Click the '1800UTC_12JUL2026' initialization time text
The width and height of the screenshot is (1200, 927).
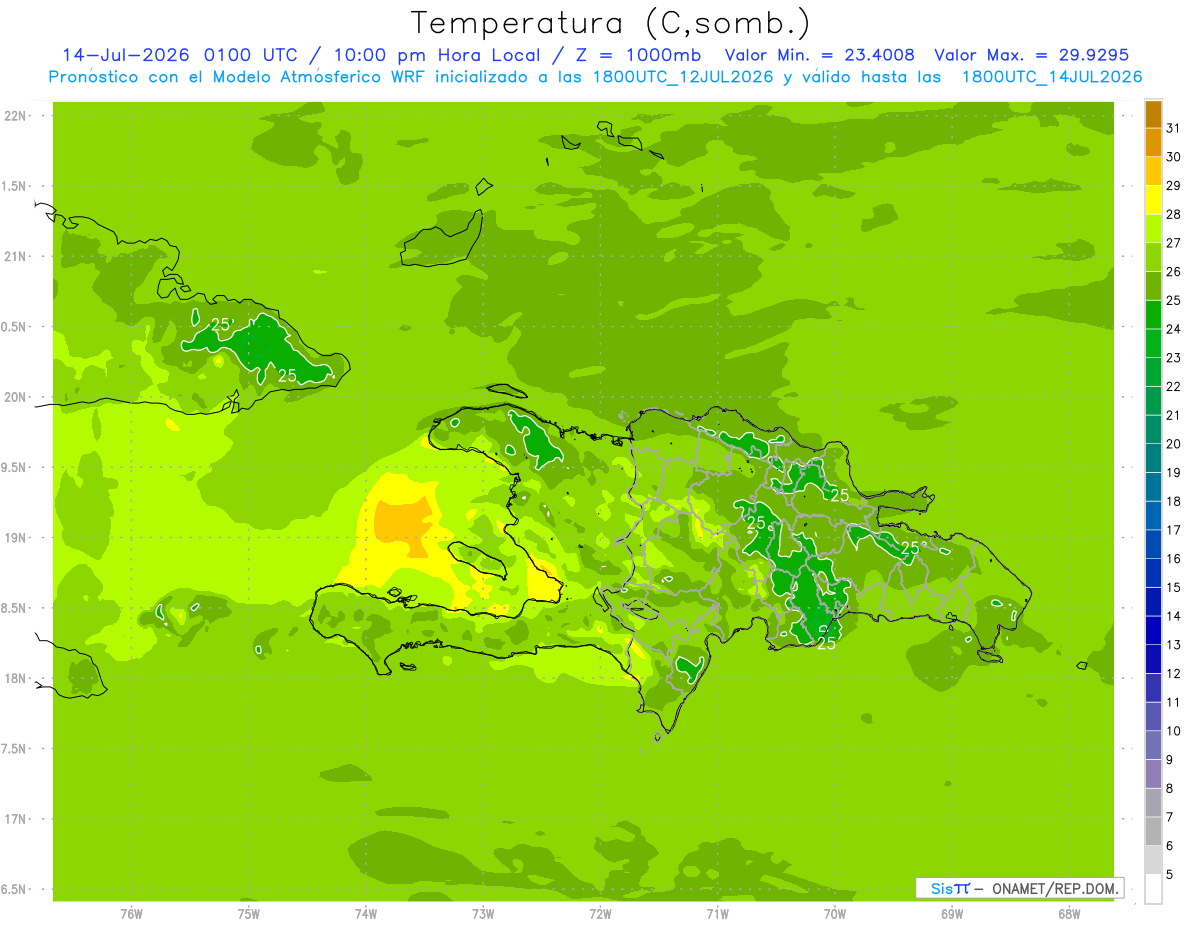pyautogui.click(x=682, y=77)
